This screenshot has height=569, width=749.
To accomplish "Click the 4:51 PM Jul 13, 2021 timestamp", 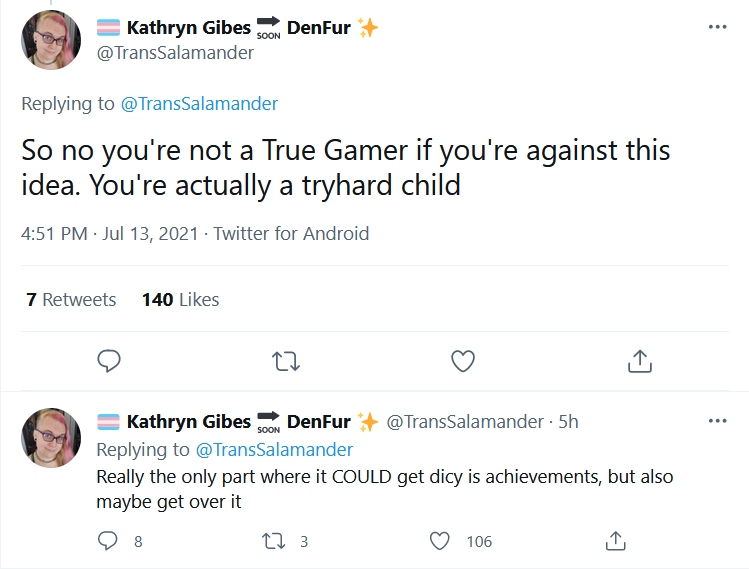I will (109, 234).
